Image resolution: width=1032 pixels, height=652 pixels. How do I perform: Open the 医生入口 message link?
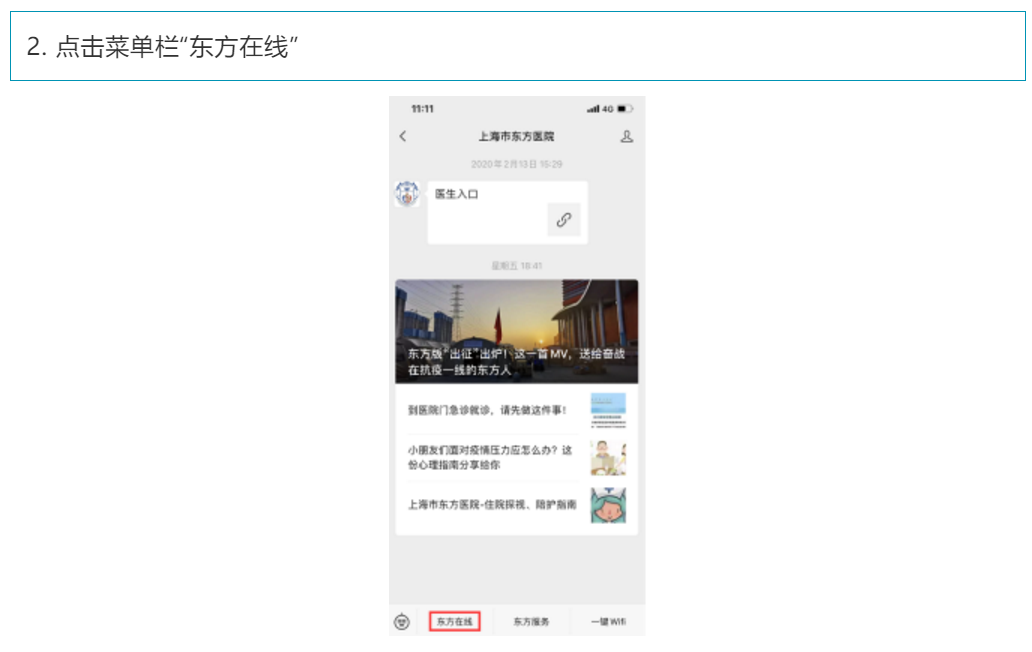[507, 213]
